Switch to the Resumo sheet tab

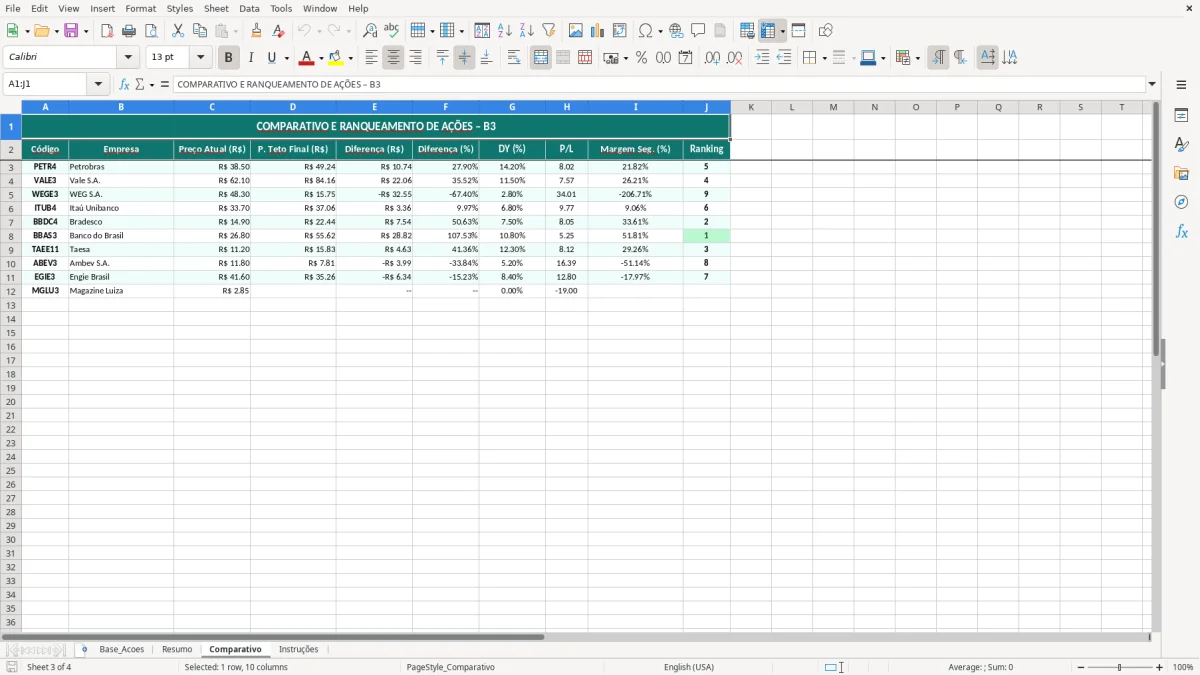(177, 650)
